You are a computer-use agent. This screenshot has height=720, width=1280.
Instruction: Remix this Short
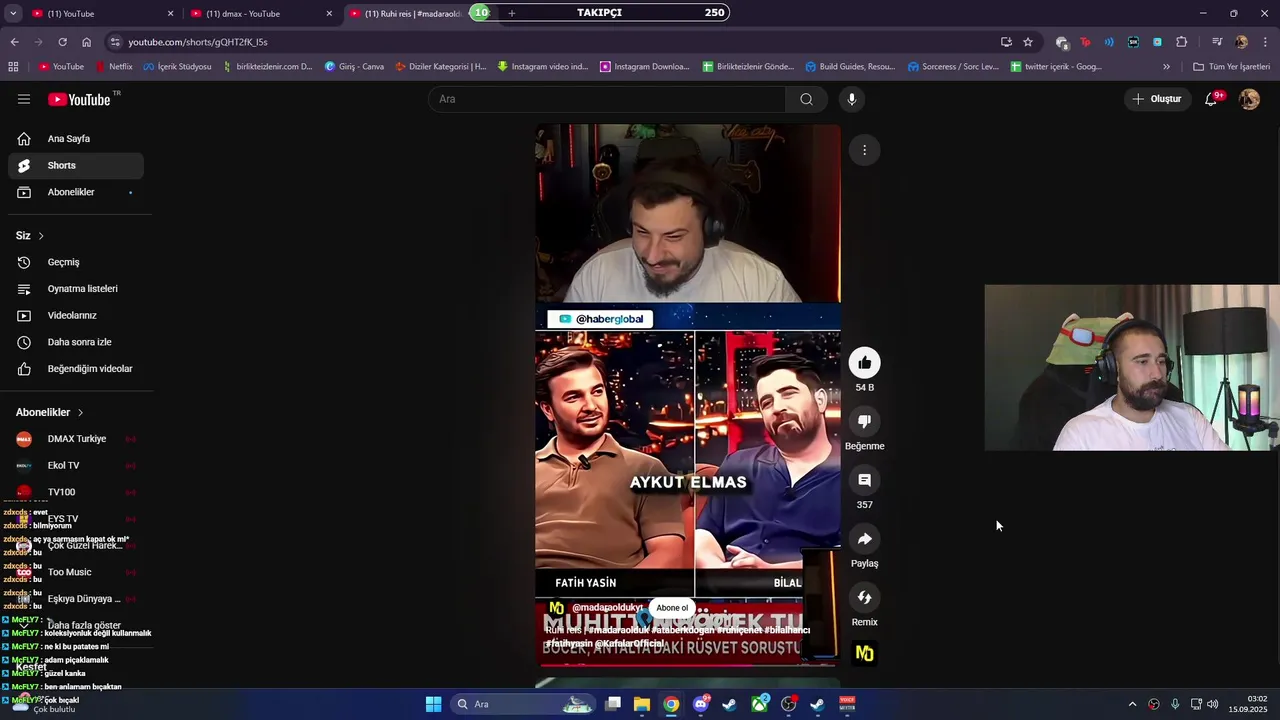(865, 597)
